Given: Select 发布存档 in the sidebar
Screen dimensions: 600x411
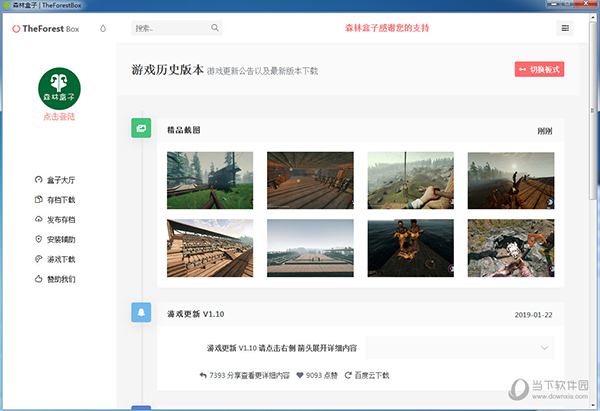Looking at the screenshot, I should point(61,220).
